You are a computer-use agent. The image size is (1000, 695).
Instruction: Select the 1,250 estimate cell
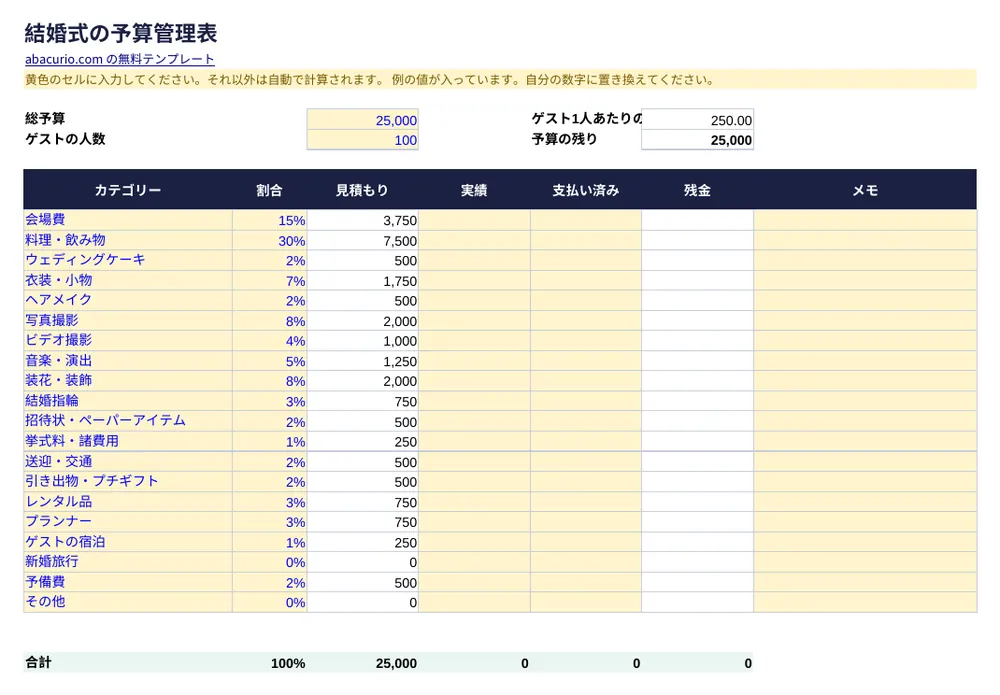pos(362,361)
